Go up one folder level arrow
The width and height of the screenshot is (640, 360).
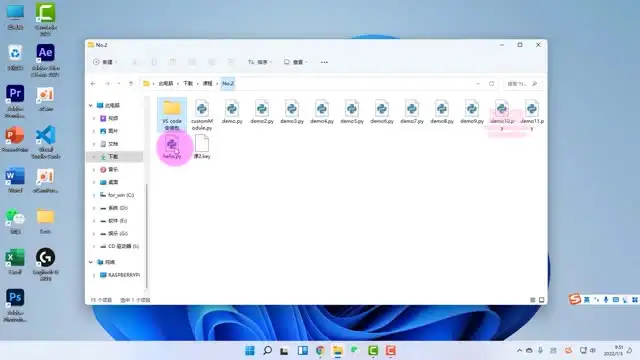131,84
